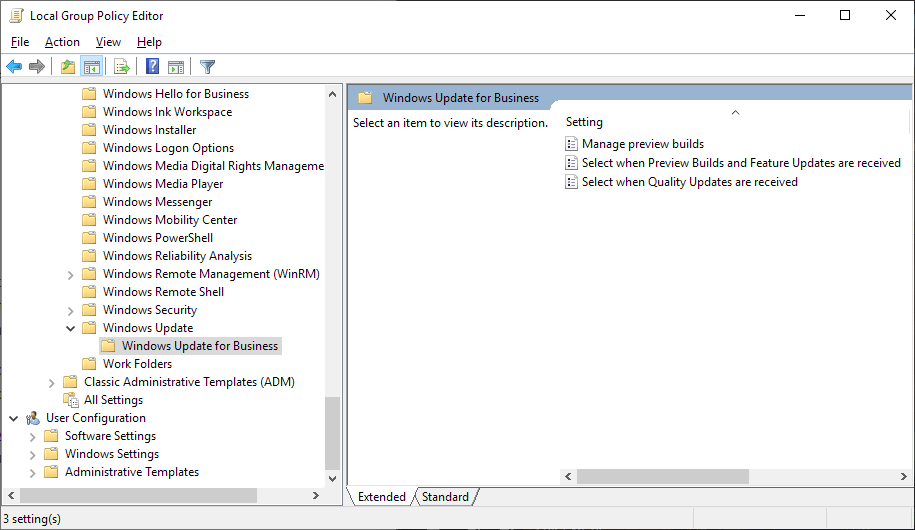Maximize the Local Group Policy Editor window
Image resolution: width=915 pixels, height=530 pixels.
[x=845, y=15]
